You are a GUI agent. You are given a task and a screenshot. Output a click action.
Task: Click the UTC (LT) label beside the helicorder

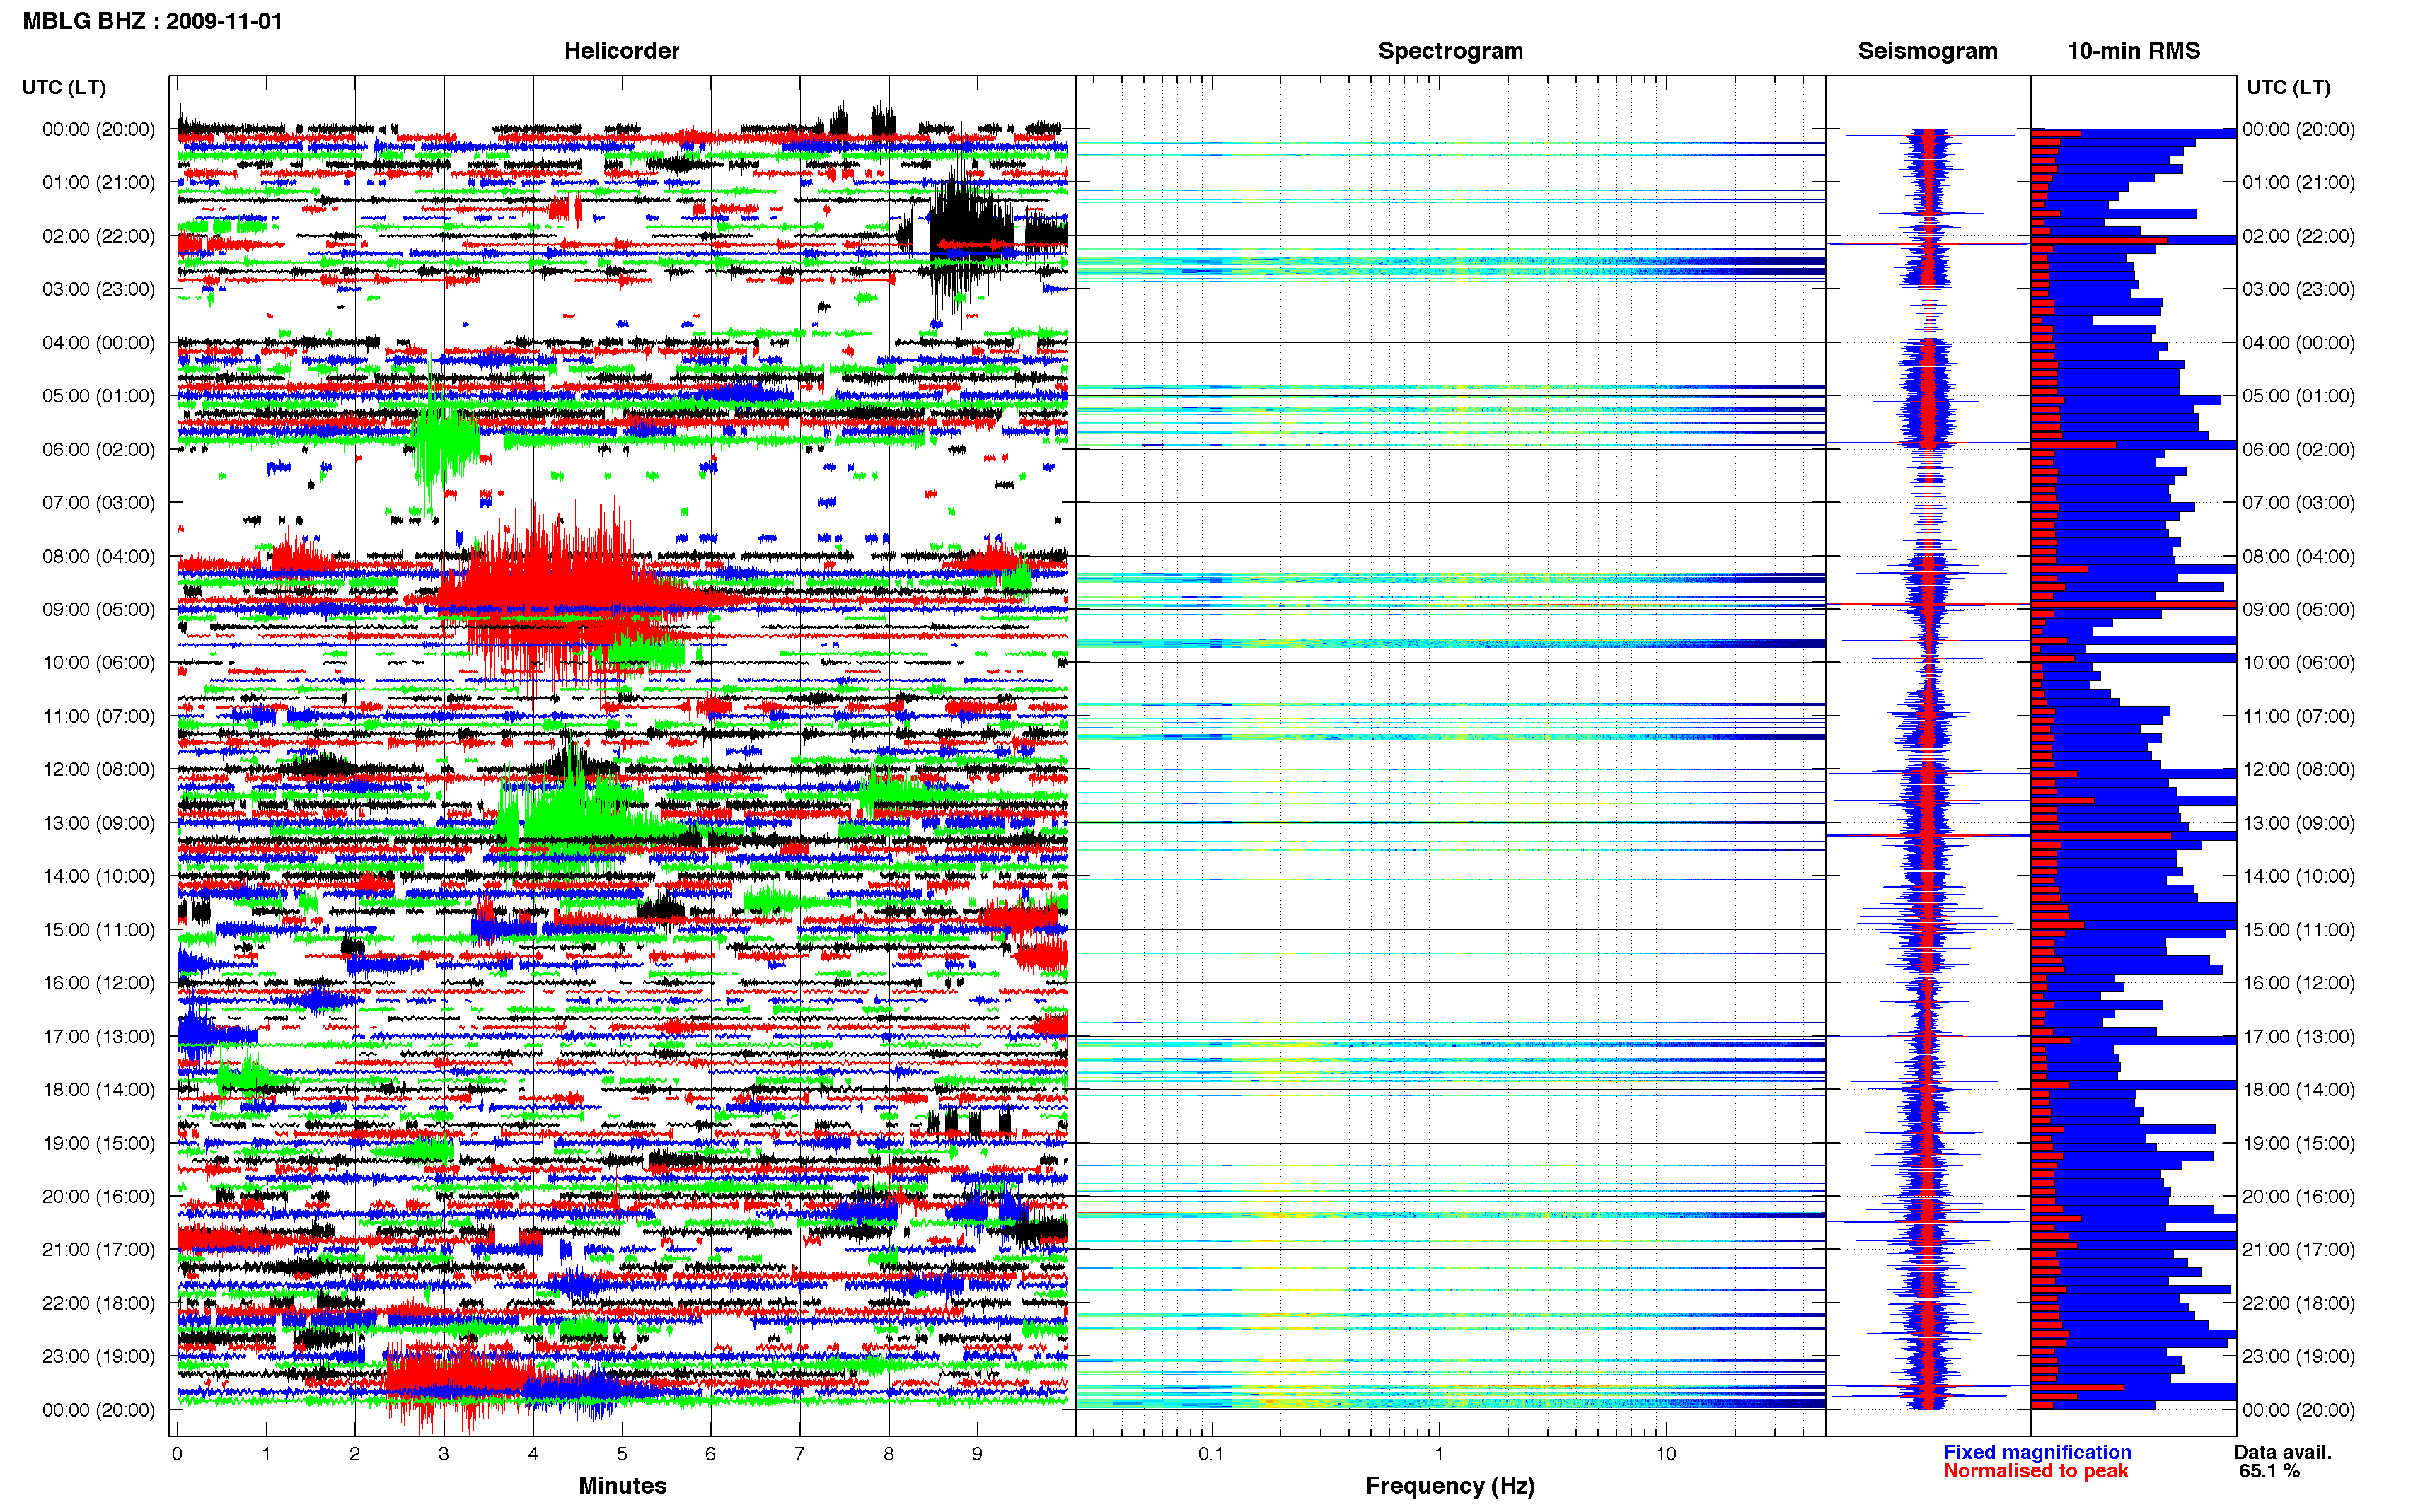point(64,88)
